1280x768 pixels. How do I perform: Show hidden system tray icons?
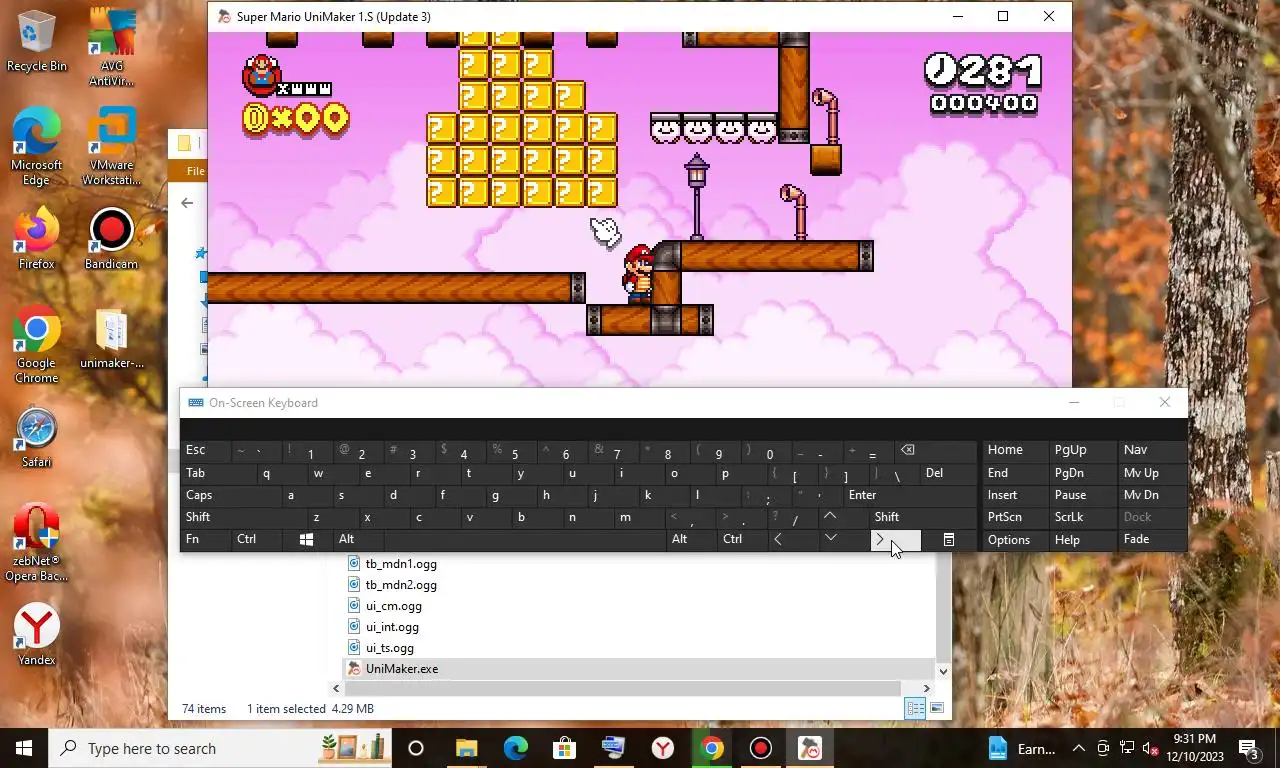1079,748
